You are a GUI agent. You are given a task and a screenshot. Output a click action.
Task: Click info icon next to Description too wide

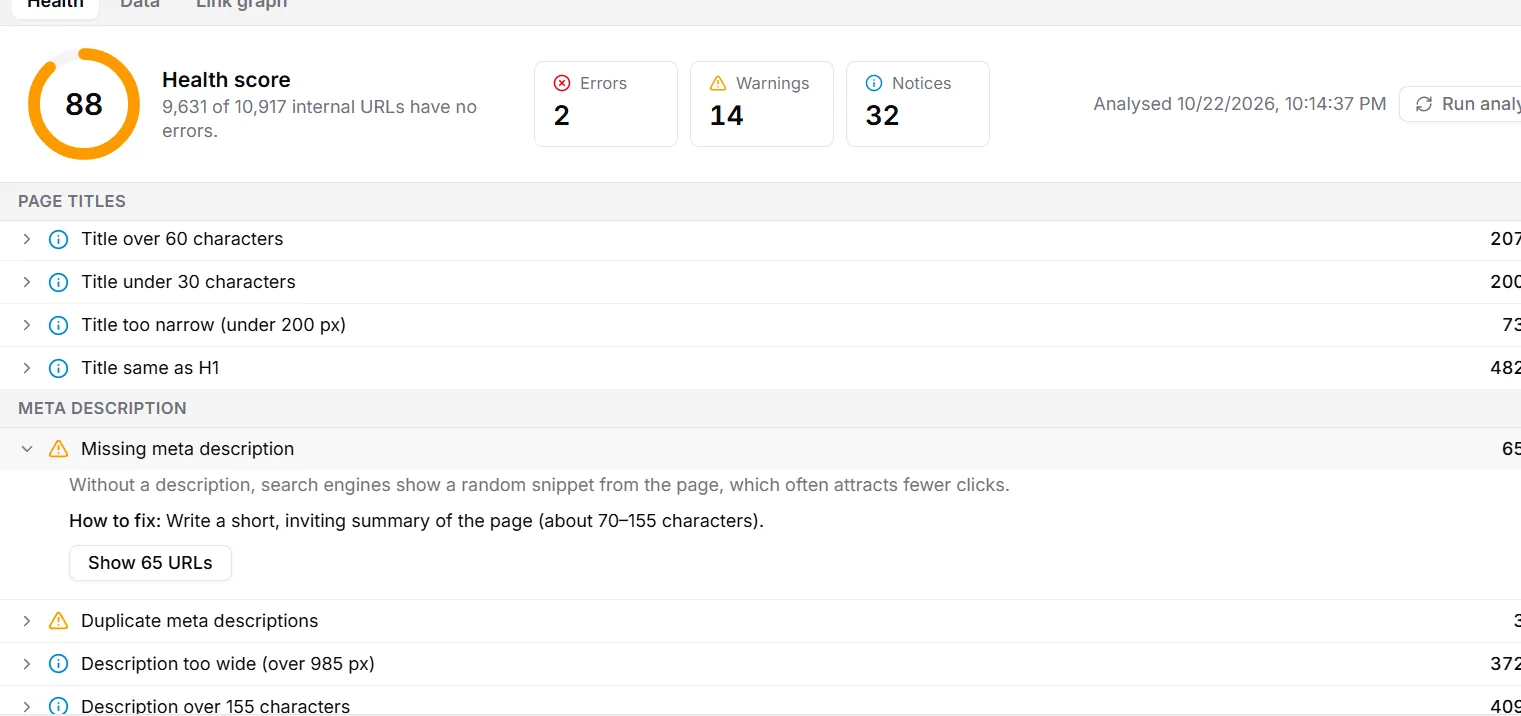tap(58, 664)
